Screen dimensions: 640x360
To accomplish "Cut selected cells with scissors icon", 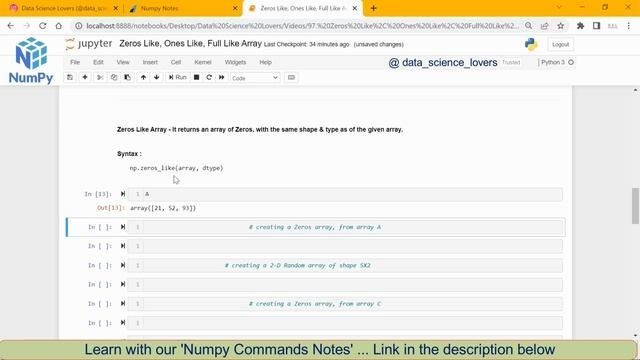I will pos(100,77).
